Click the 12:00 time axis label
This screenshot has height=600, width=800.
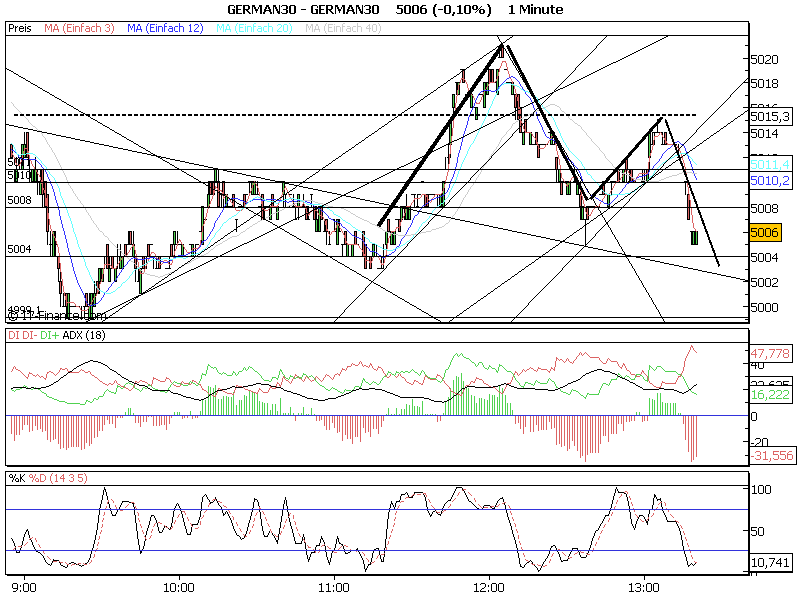tap(489, 588)
